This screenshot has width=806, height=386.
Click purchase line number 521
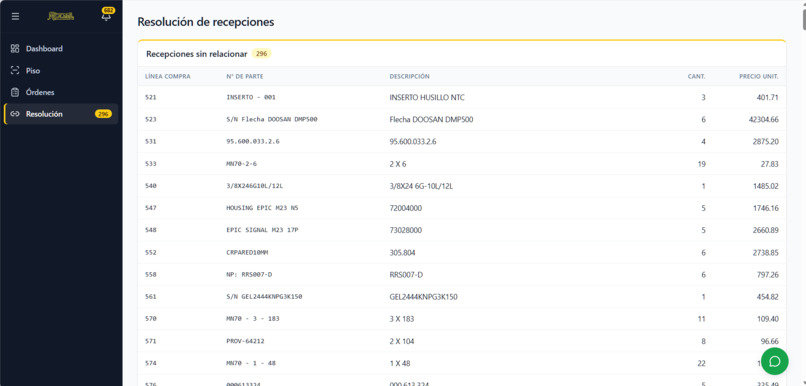151,97
